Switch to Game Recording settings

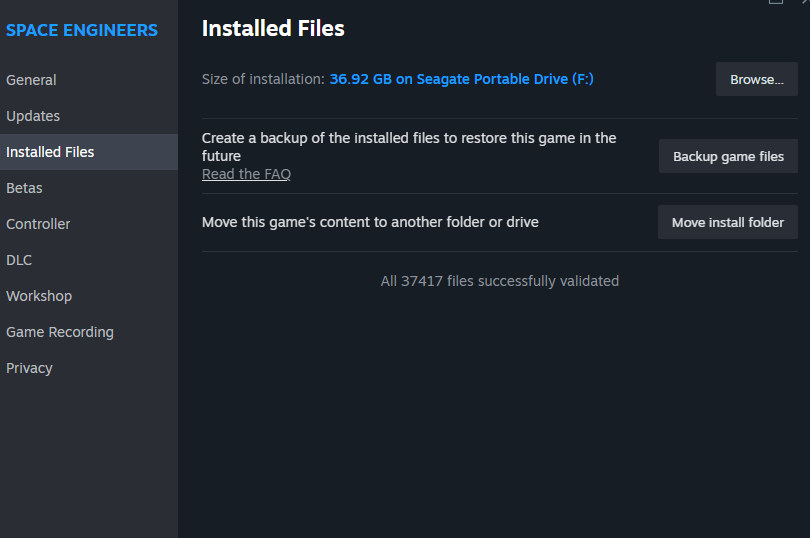60,332
